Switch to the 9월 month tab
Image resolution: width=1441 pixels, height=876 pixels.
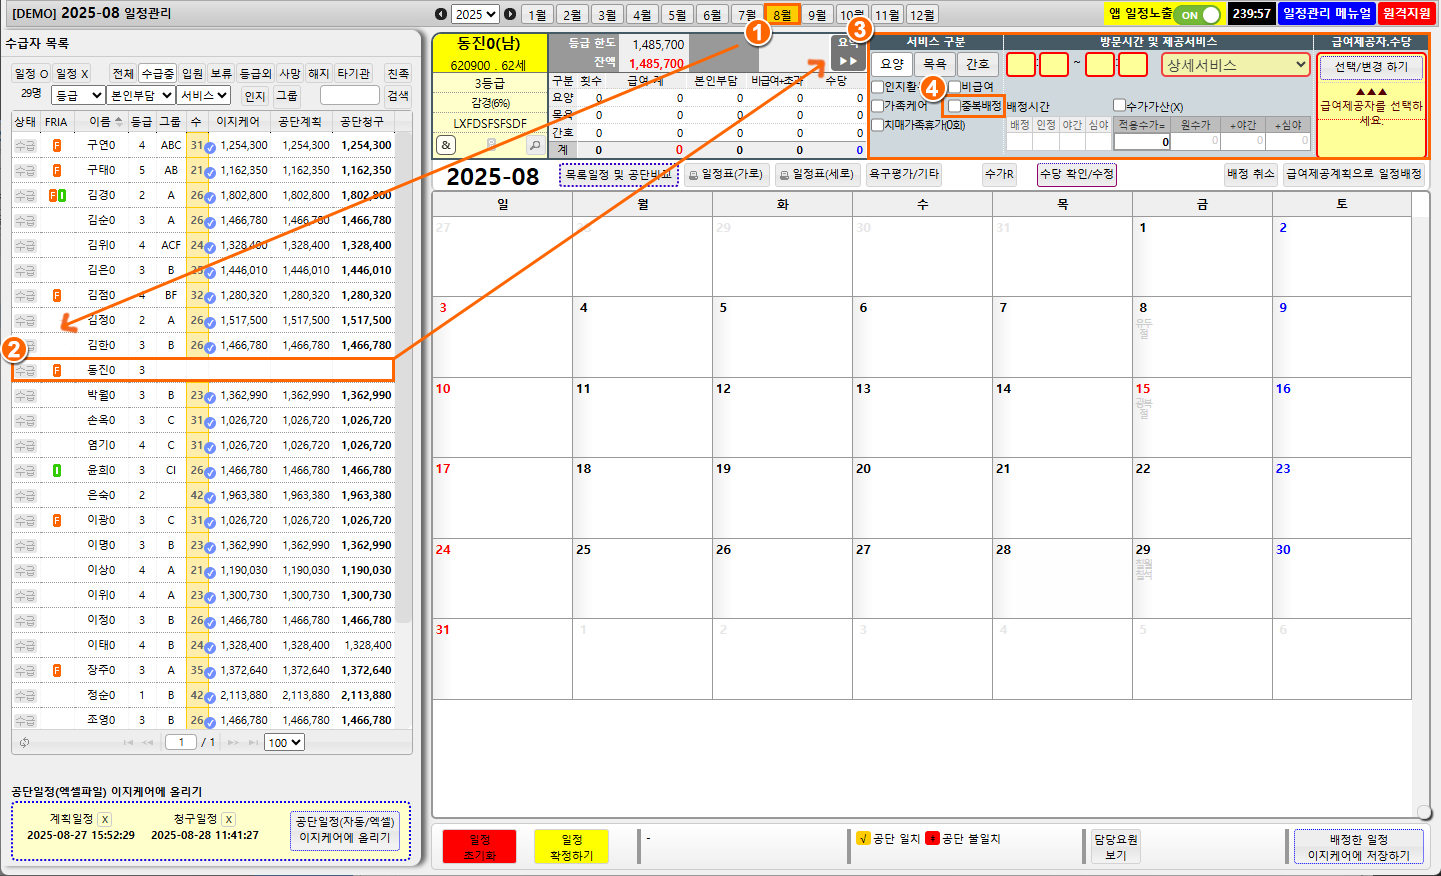tap(818, 15)
